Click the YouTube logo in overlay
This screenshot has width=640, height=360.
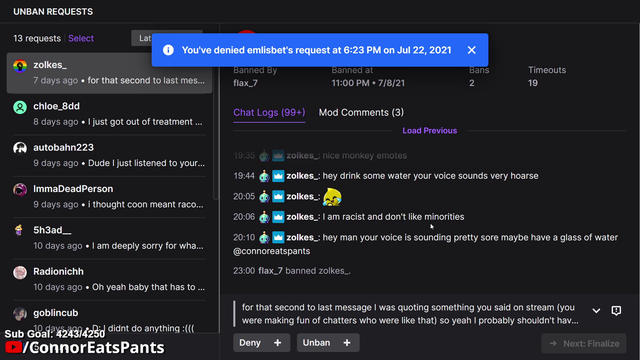[13, 347]
